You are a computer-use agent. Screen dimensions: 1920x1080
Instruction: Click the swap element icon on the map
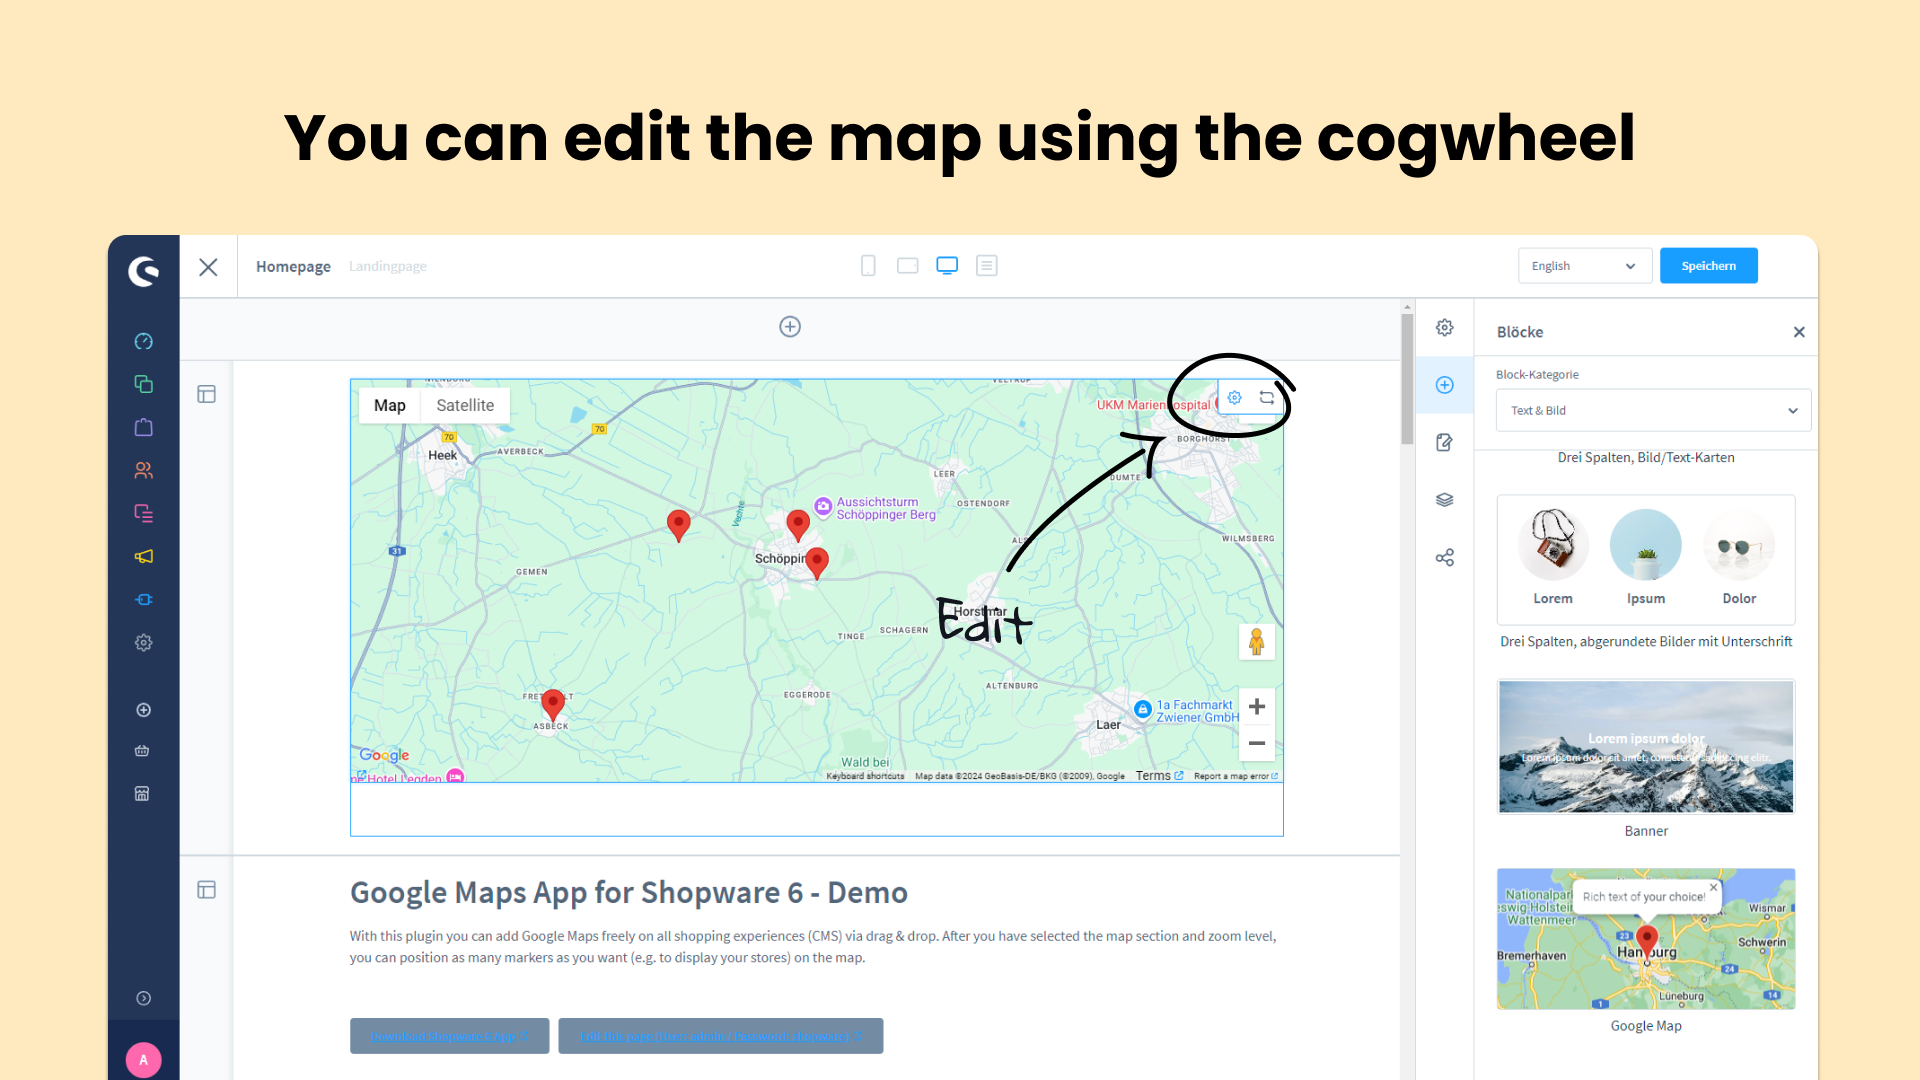coord(1267,398)
